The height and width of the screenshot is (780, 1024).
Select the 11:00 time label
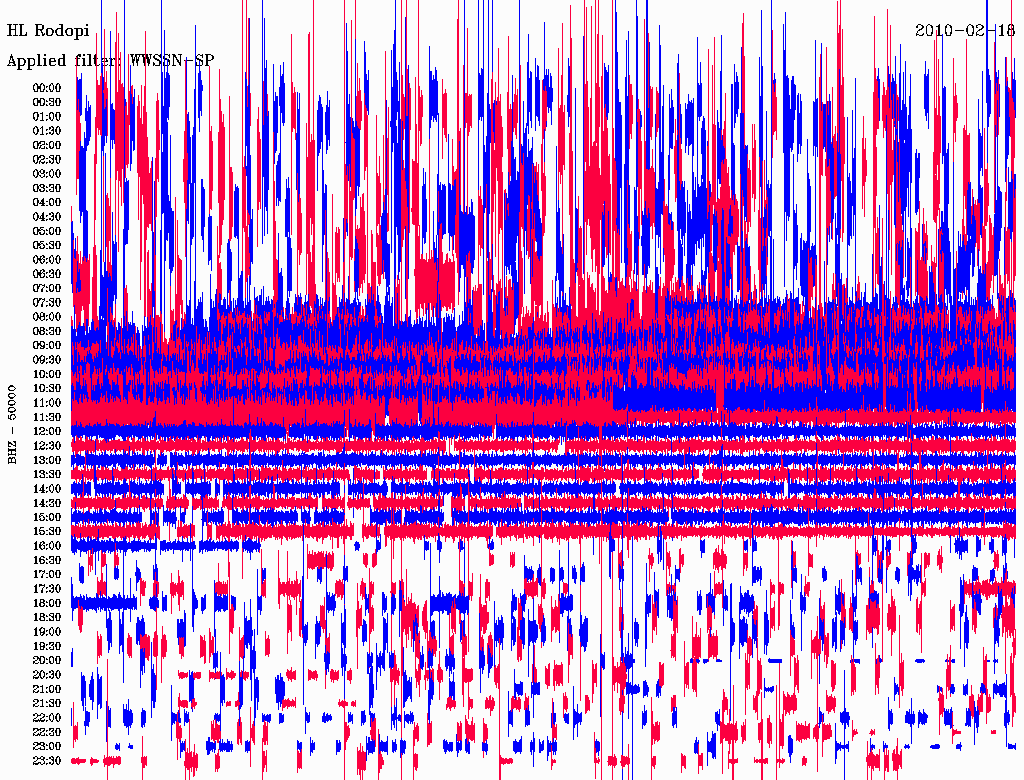pyautogui.click(x=47, y=403)
